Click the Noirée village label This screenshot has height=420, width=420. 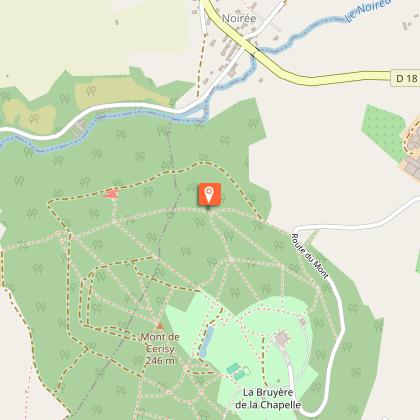click(239, 18)
